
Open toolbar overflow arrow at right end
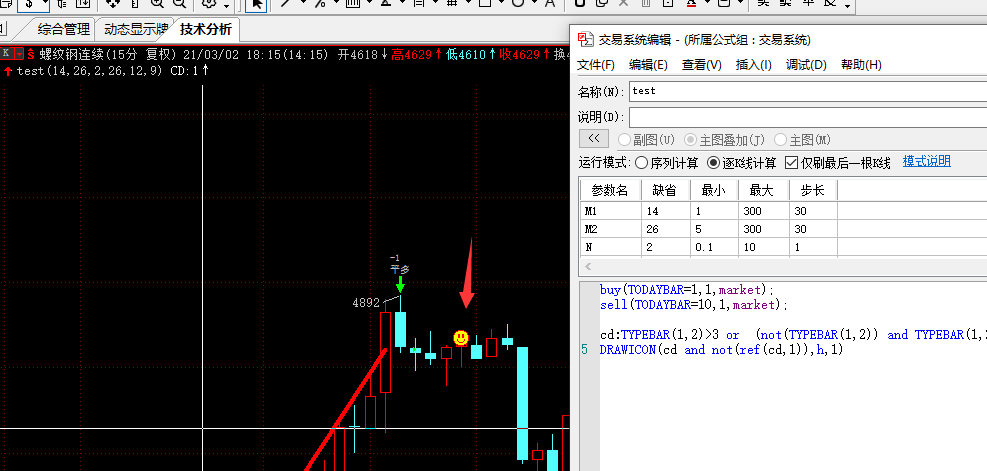click(848, 6)
